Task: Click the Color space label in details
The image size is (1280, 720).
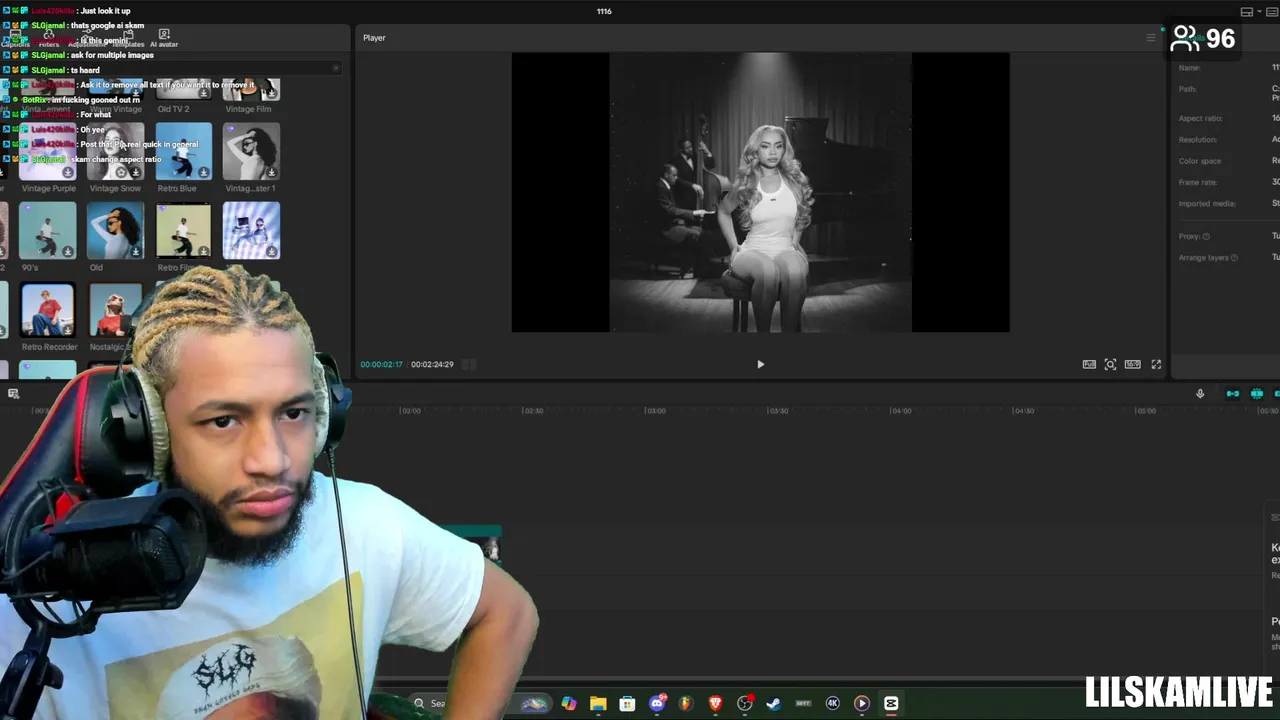Action: (1199, 161)
